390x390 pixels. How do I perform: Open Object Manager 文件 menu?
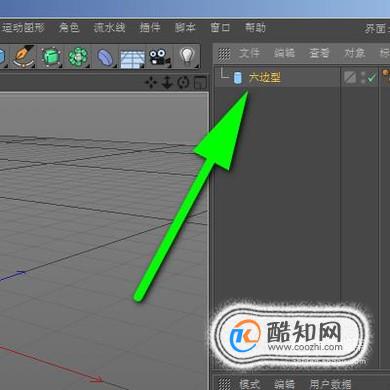point(249,53)
